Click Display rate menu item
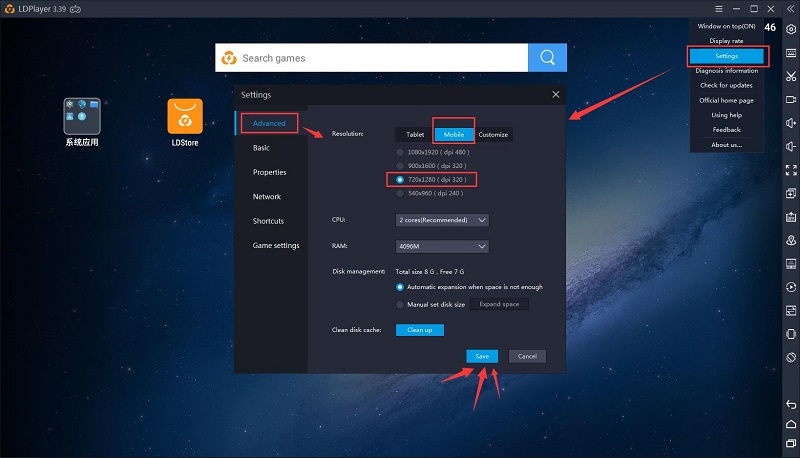This screenshot has width=800, height=458. 727,41
